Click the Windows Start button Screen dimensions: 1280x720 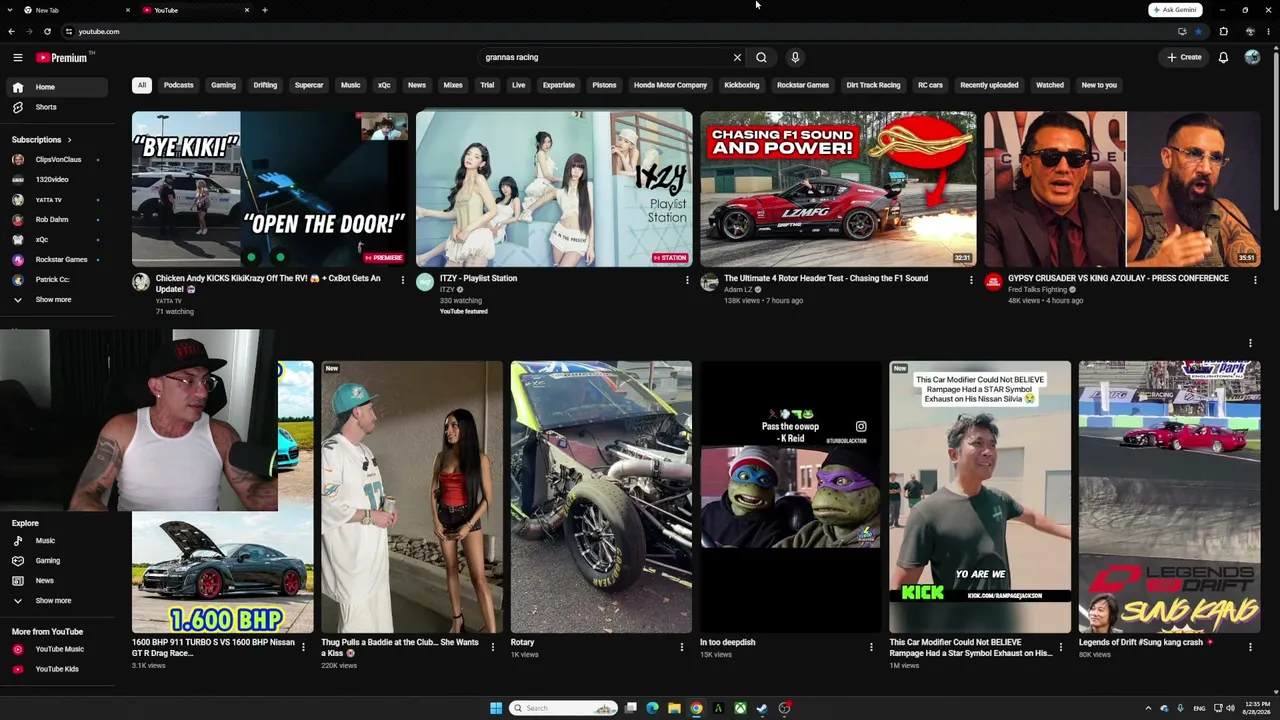point(496,708)
